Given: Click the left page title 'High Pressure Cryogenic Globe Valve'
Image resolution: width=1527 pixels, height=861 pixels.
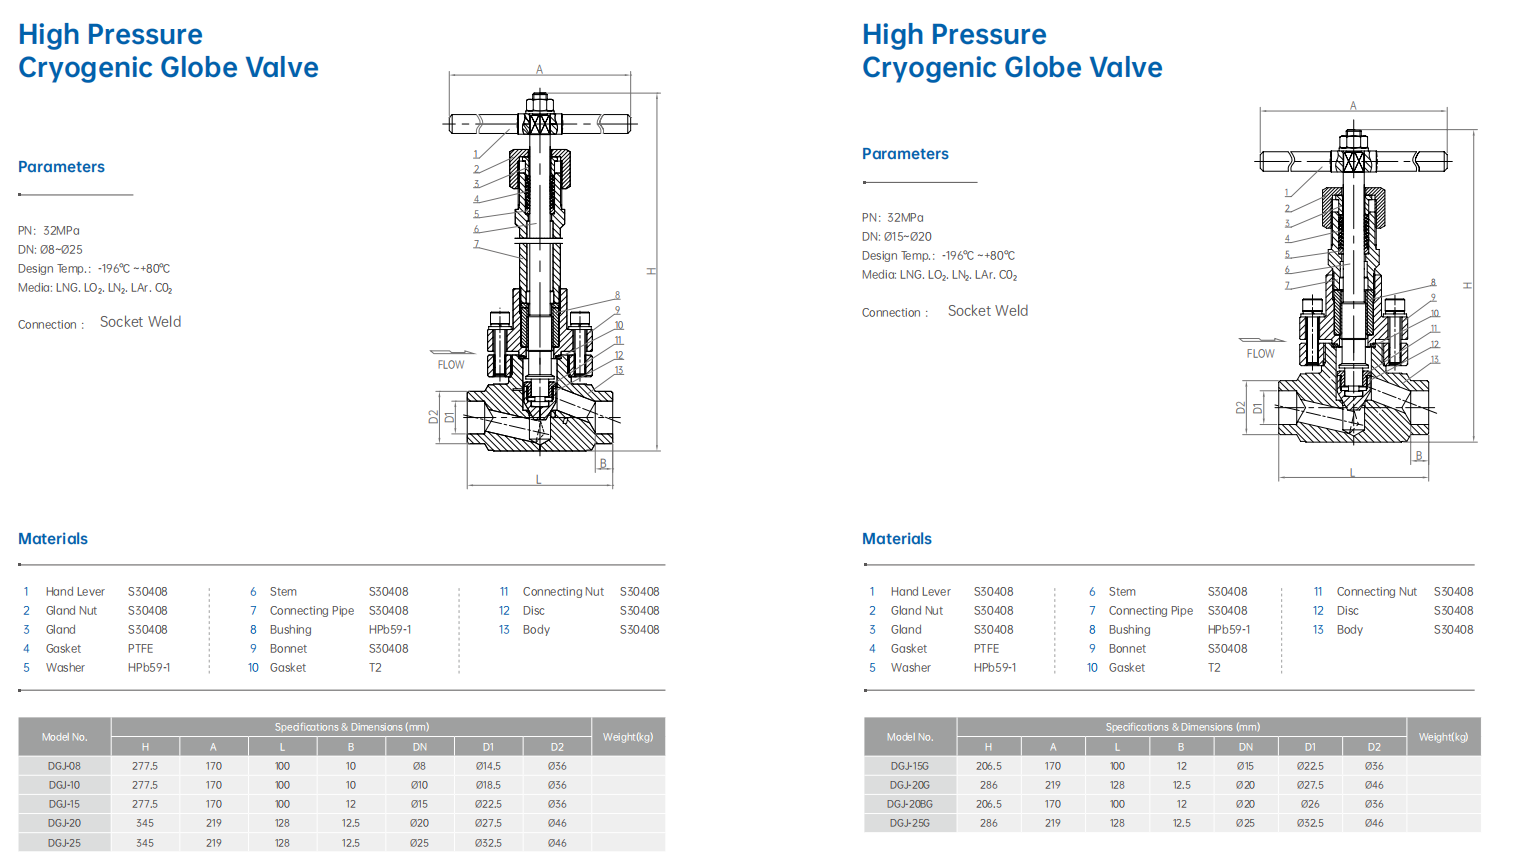Looking at the screenshot, I should (168, 51).
